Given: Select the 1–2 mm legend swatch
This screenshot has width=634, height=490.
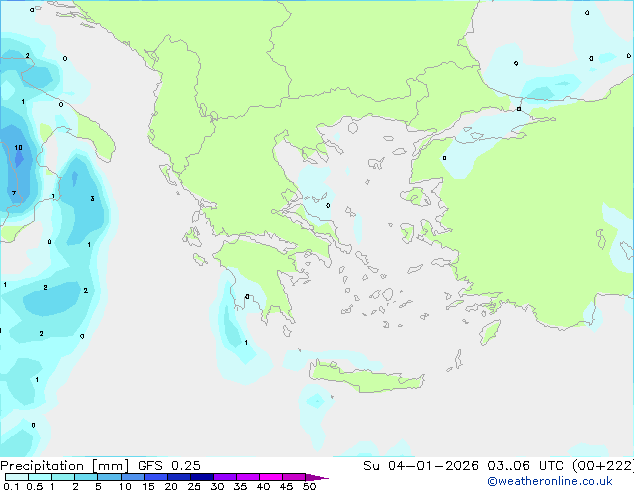Looking at the screenshot, I should click(x=63, y=477).
